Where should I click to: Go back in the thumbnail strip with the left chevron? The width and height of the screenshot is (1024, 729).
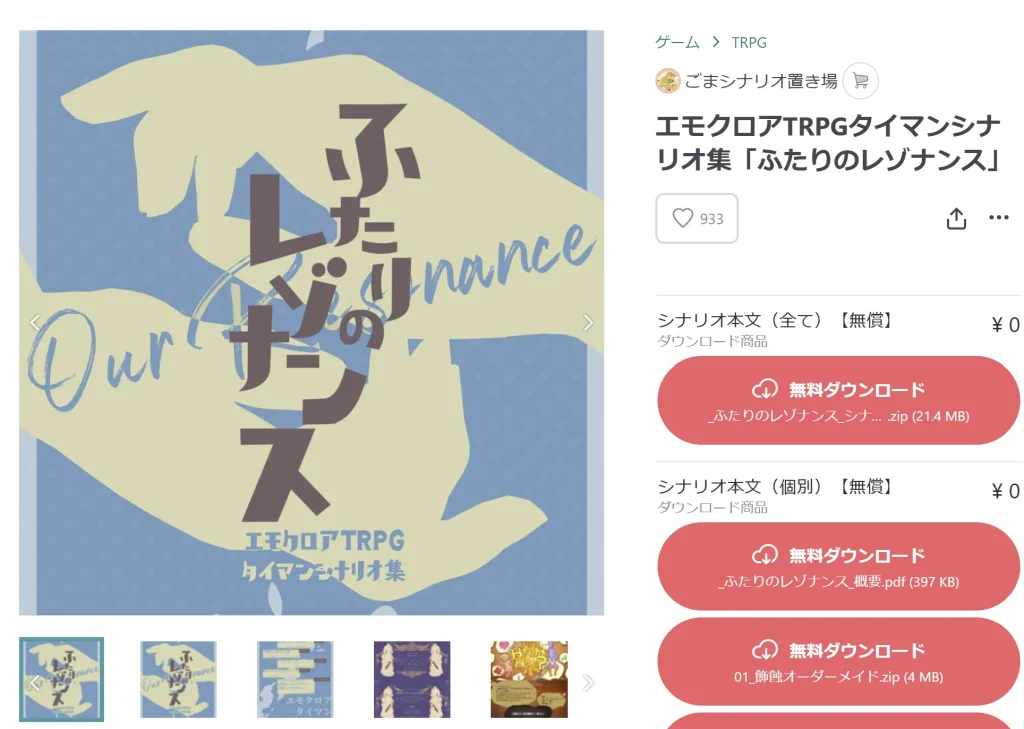click(x=35, y=683)
